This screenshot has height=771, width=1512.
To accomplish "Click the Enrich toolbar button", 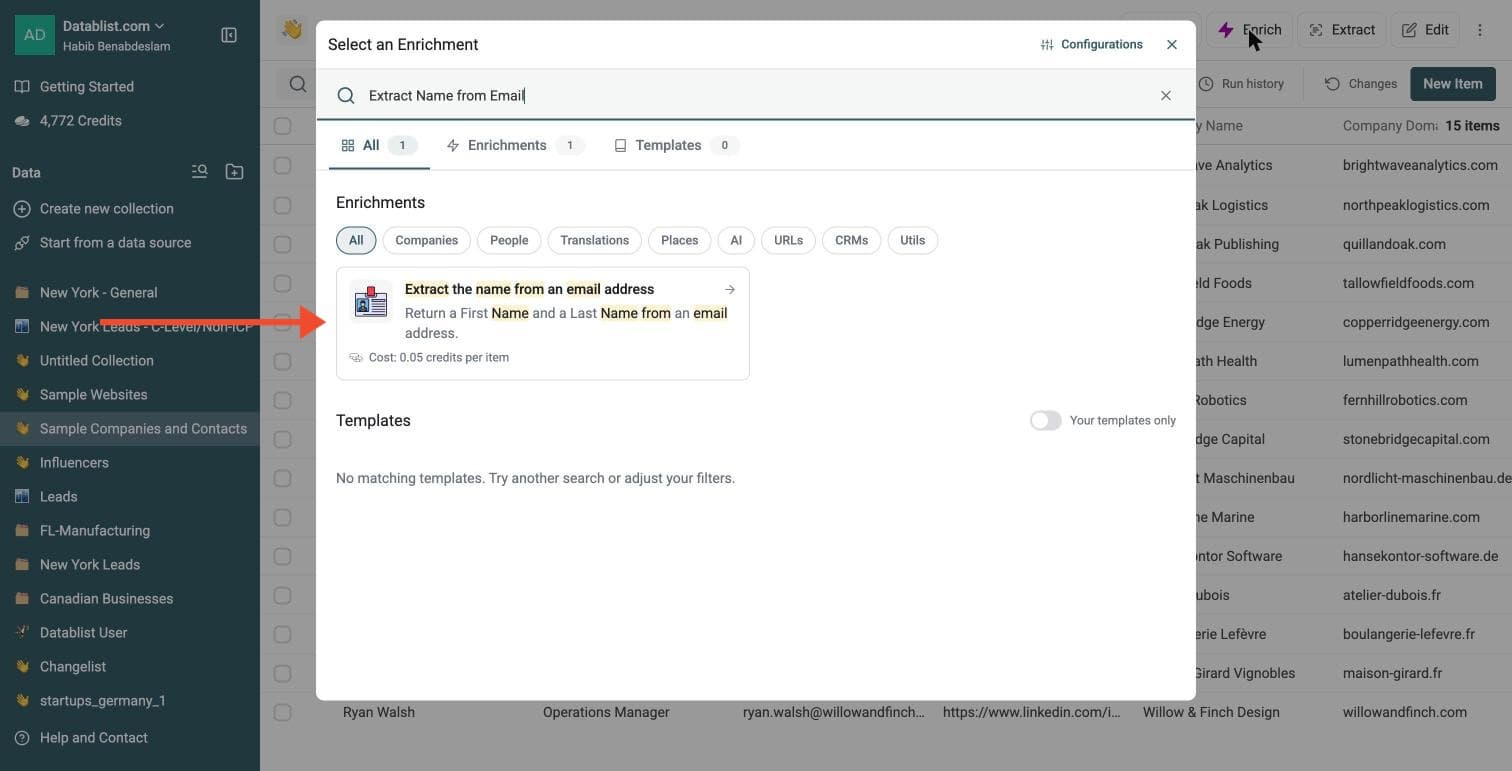I will [1250, 30].
